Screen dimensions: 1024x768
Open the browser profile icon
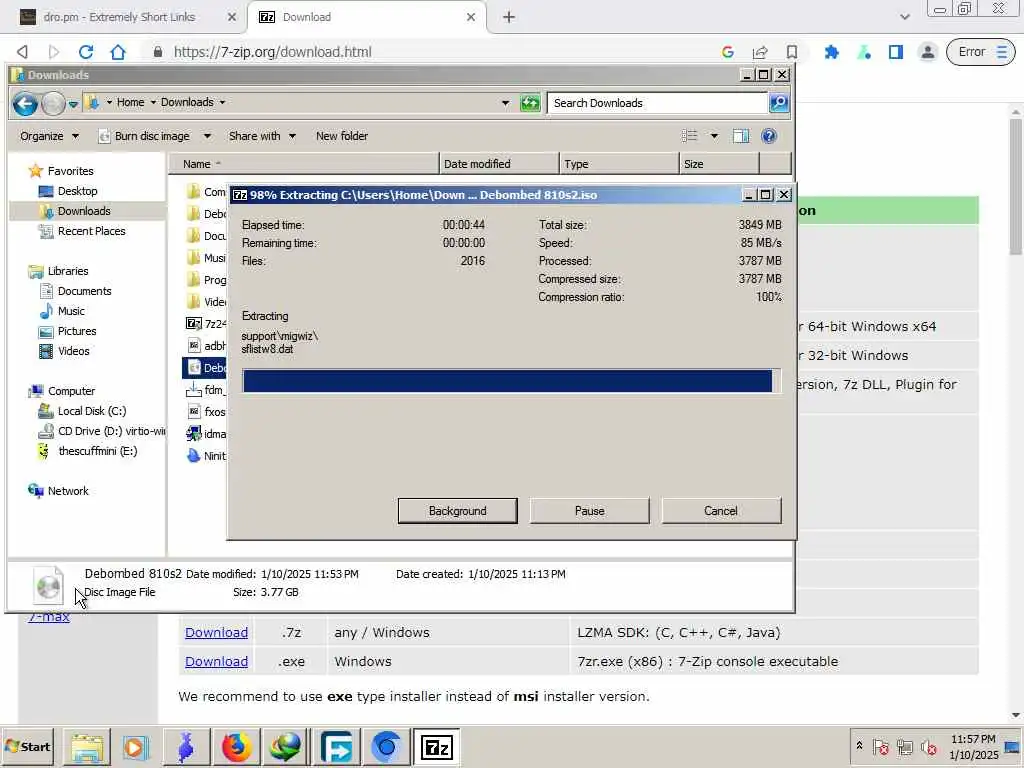pos(927,52)
